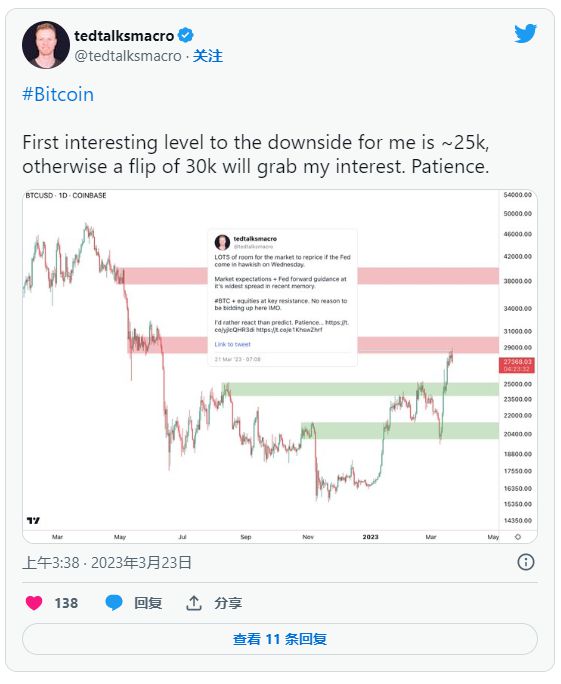Click 分享 share label

(228, 603)
